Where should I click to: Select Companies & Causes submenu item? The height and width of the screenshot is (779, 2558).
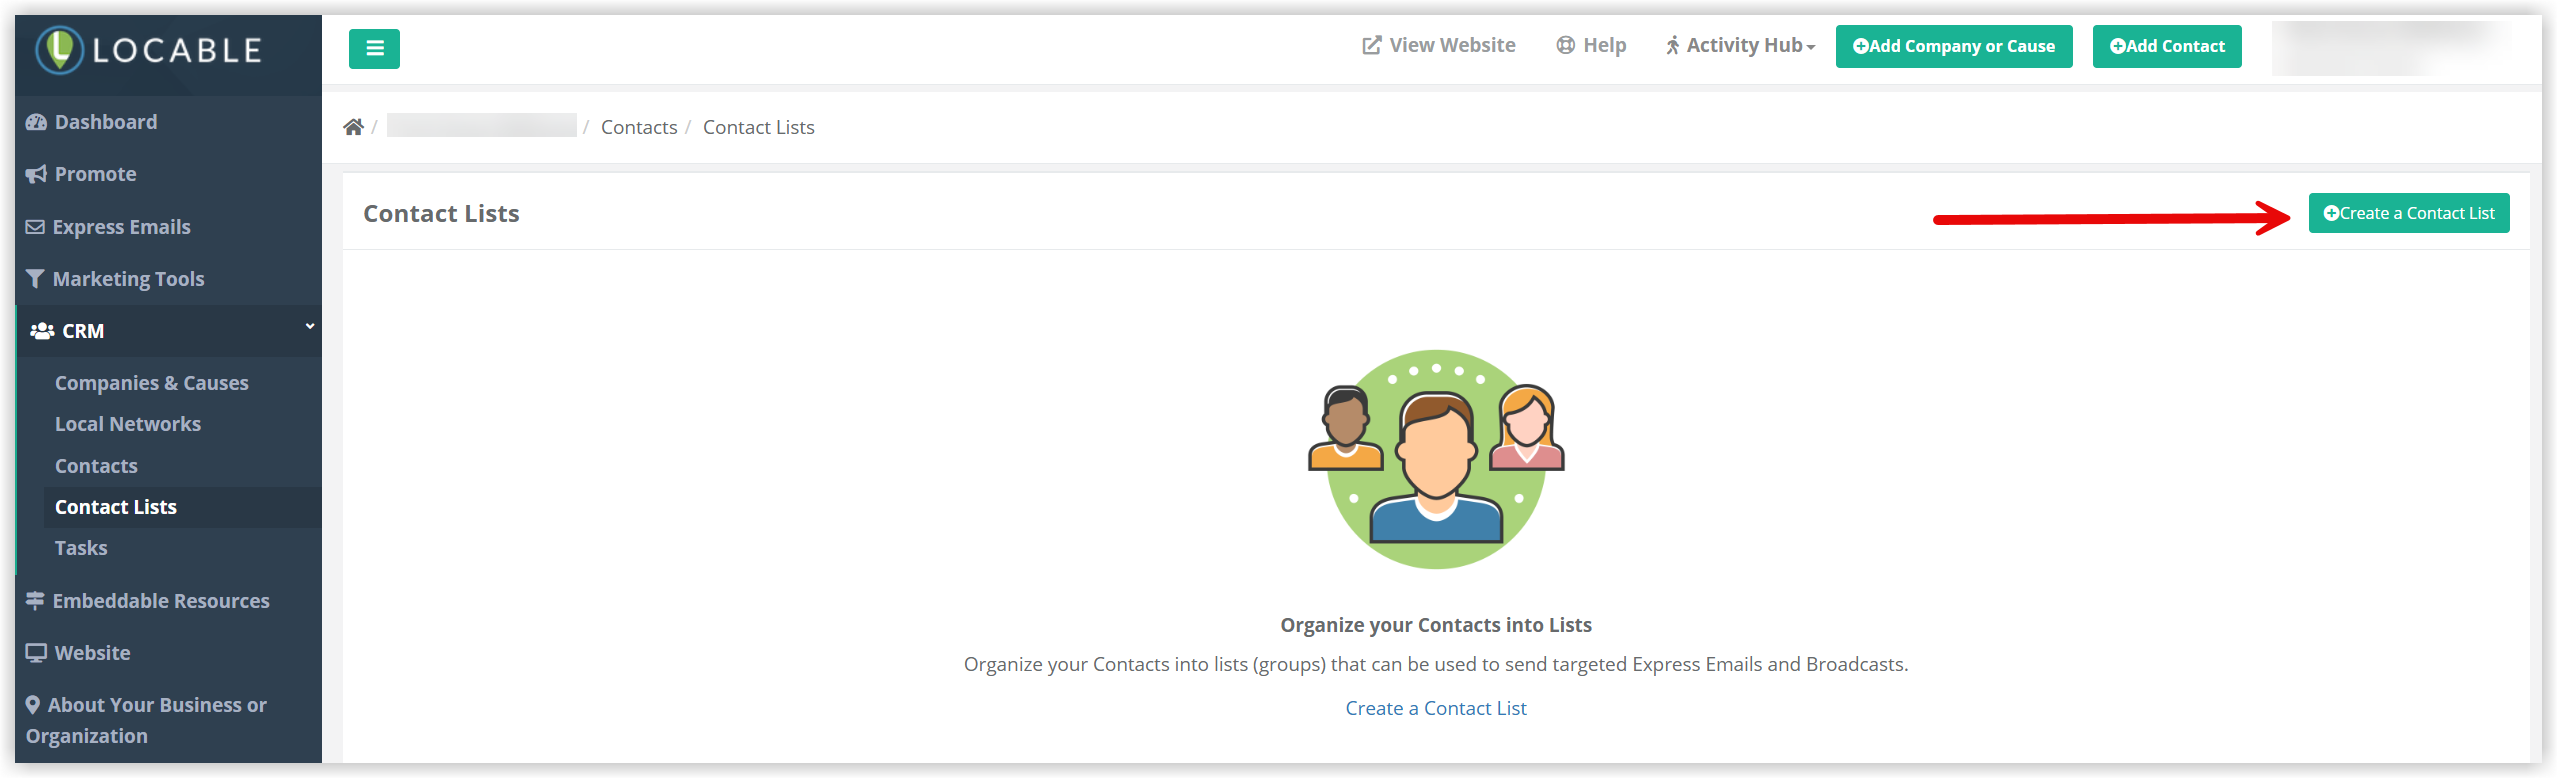coord(151,383)
